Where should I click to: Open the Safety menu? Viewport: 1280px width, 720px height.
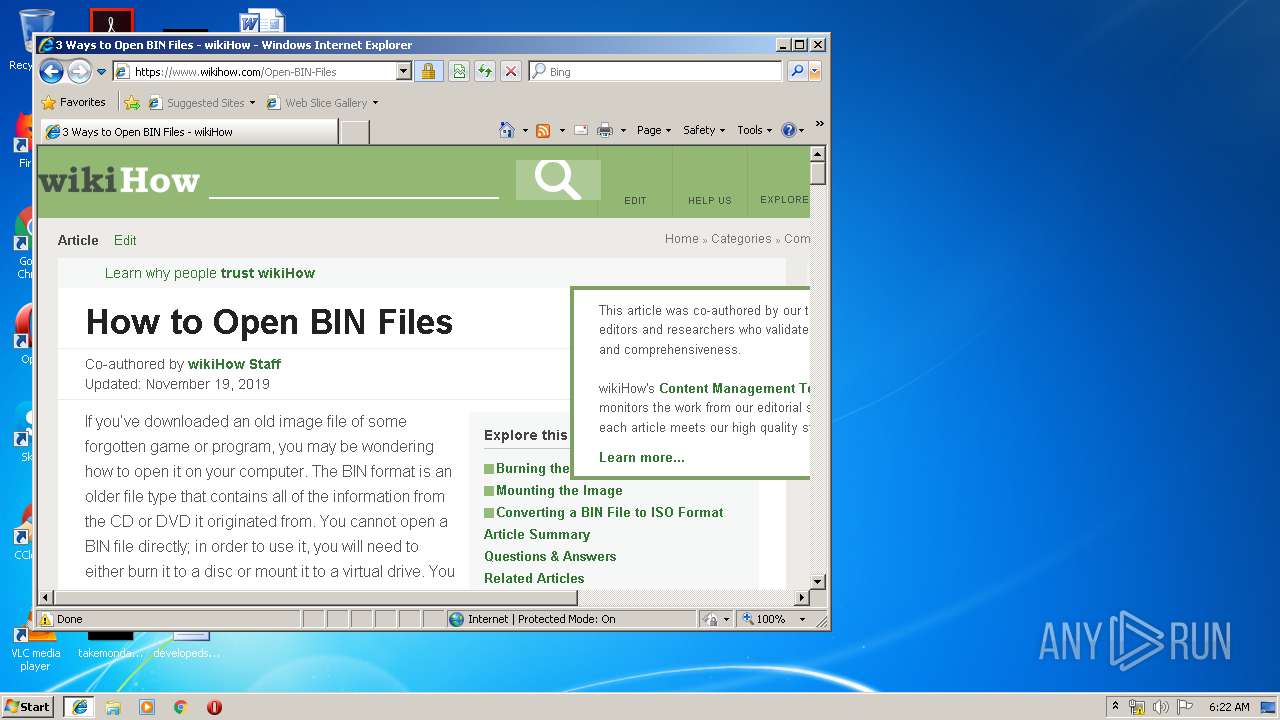coord(704,130)
